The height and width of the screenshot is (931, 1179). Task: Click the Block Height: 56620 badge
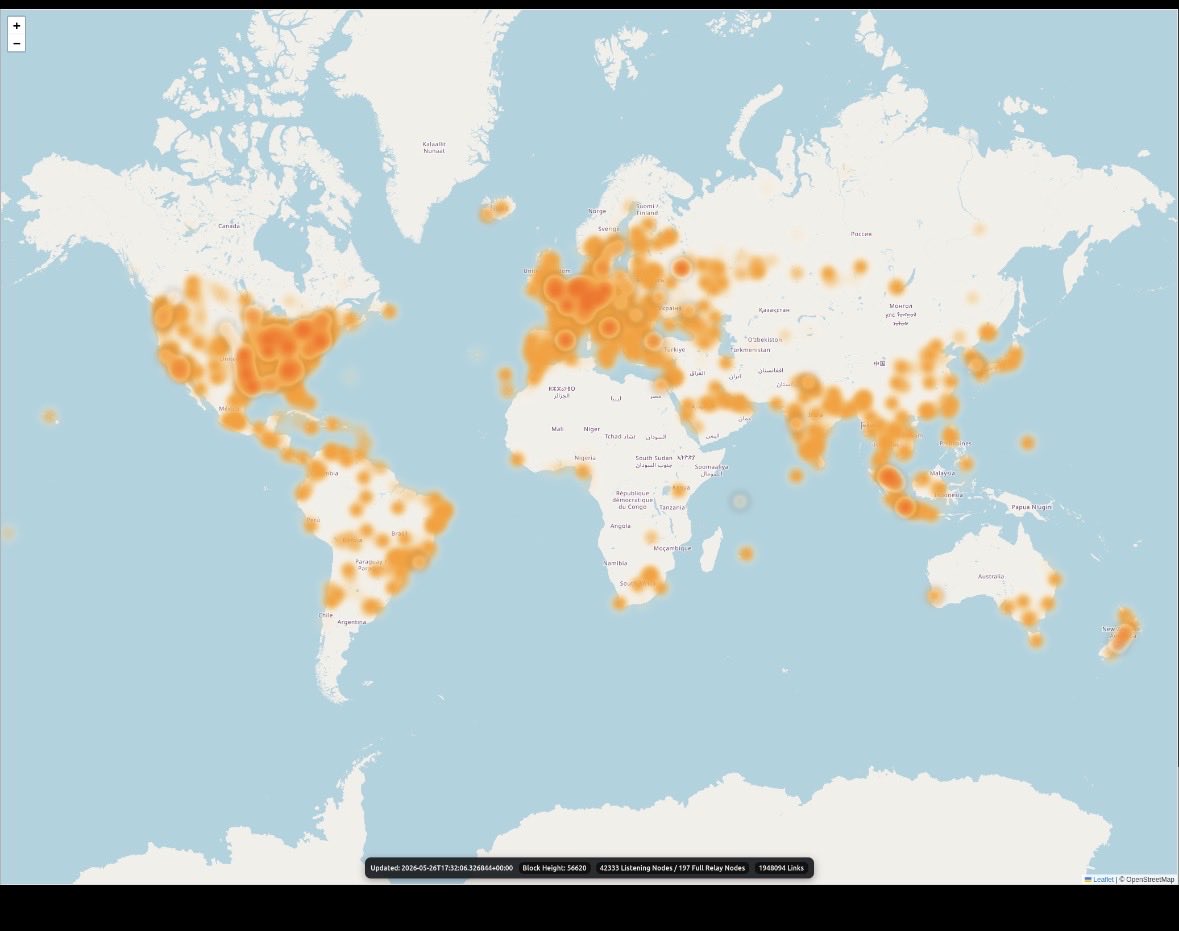pos(554,868)
